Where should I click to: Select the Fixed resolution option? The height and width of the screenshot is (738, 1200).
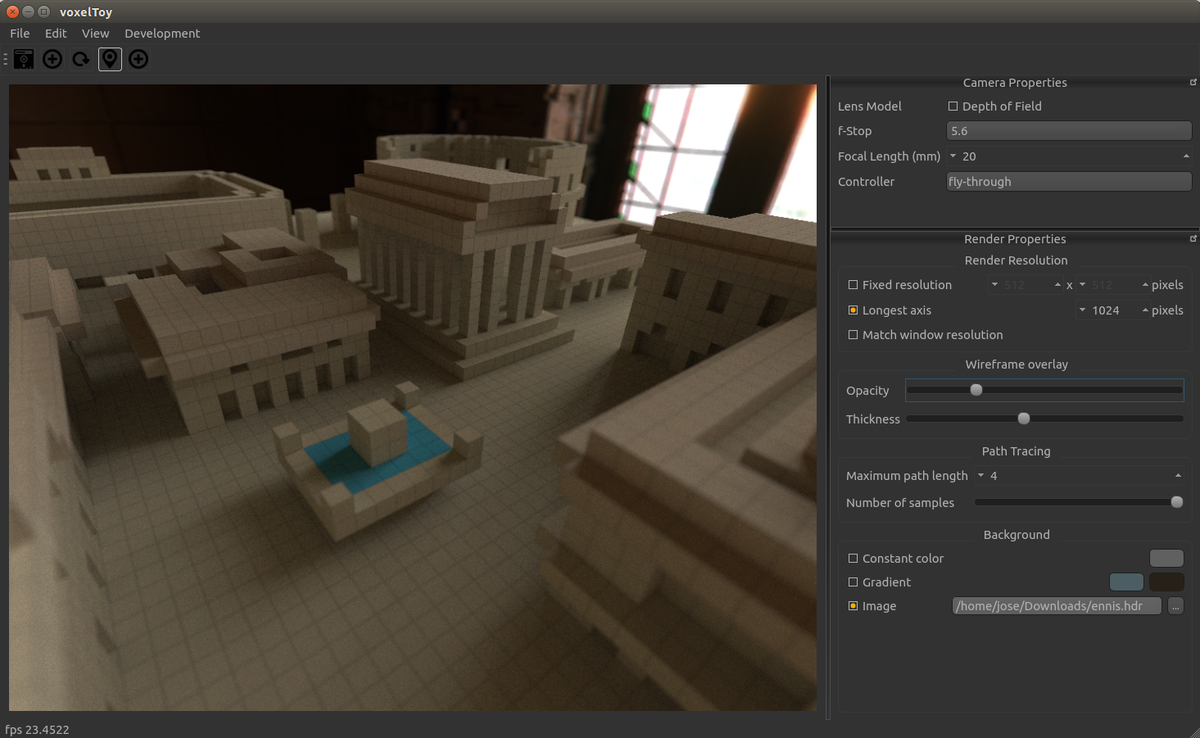pos(853,285)
